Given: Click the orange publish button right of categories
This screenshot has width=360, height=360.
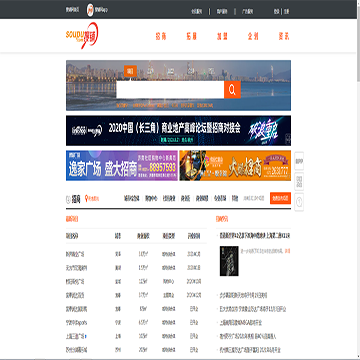Looking at the screenshot, I should tap(280, 198).
